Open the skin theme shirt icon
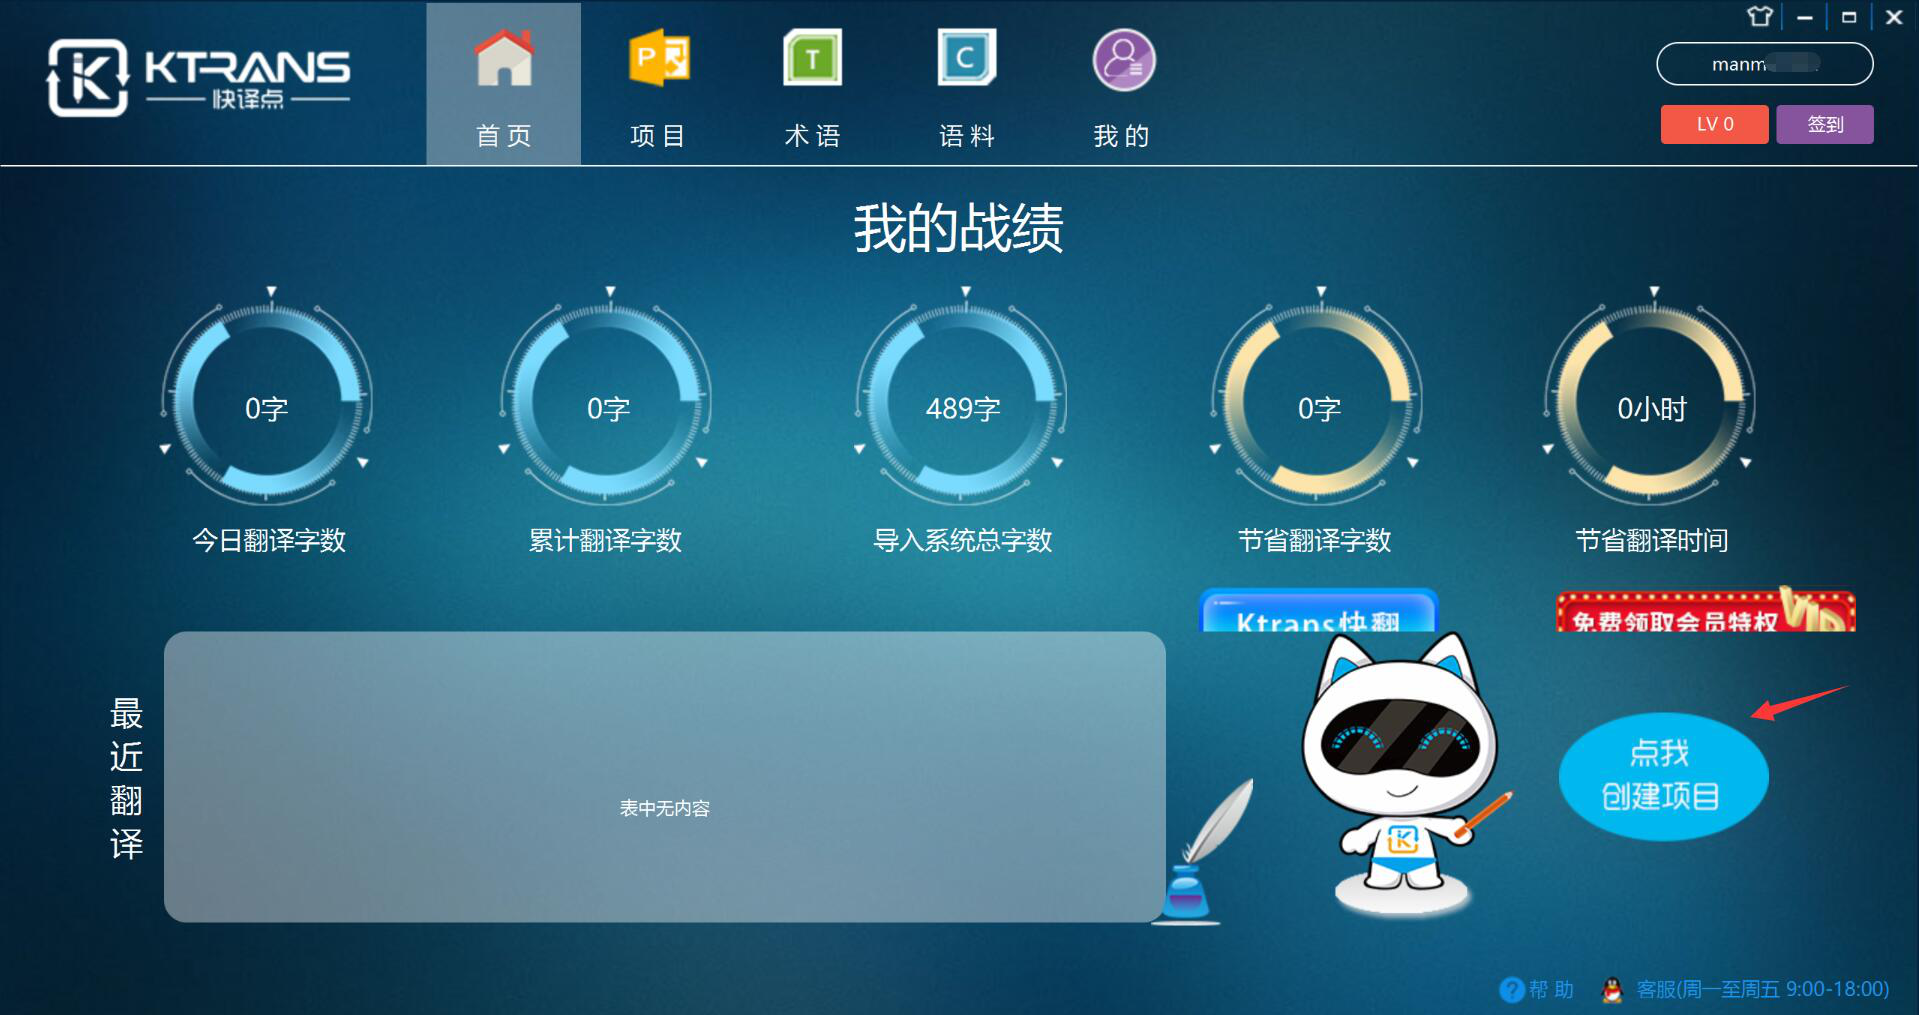The width and height of the screenshot is (1919, 1015). coord(1759,17)
